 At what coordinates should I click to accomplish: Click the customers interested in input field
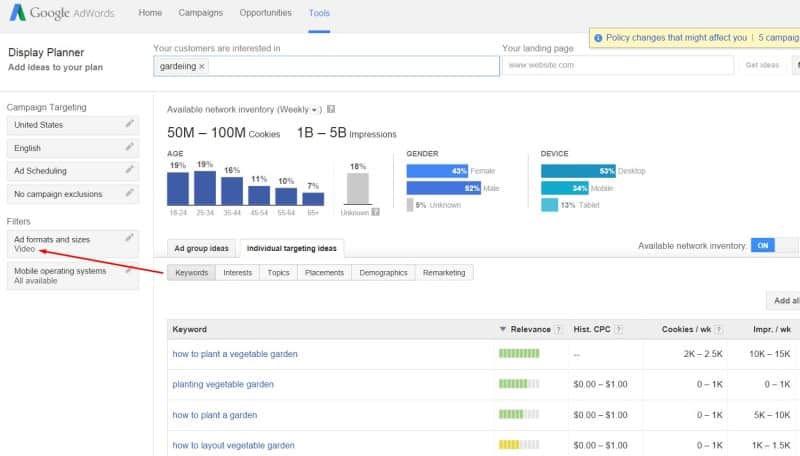click(327, 66)
